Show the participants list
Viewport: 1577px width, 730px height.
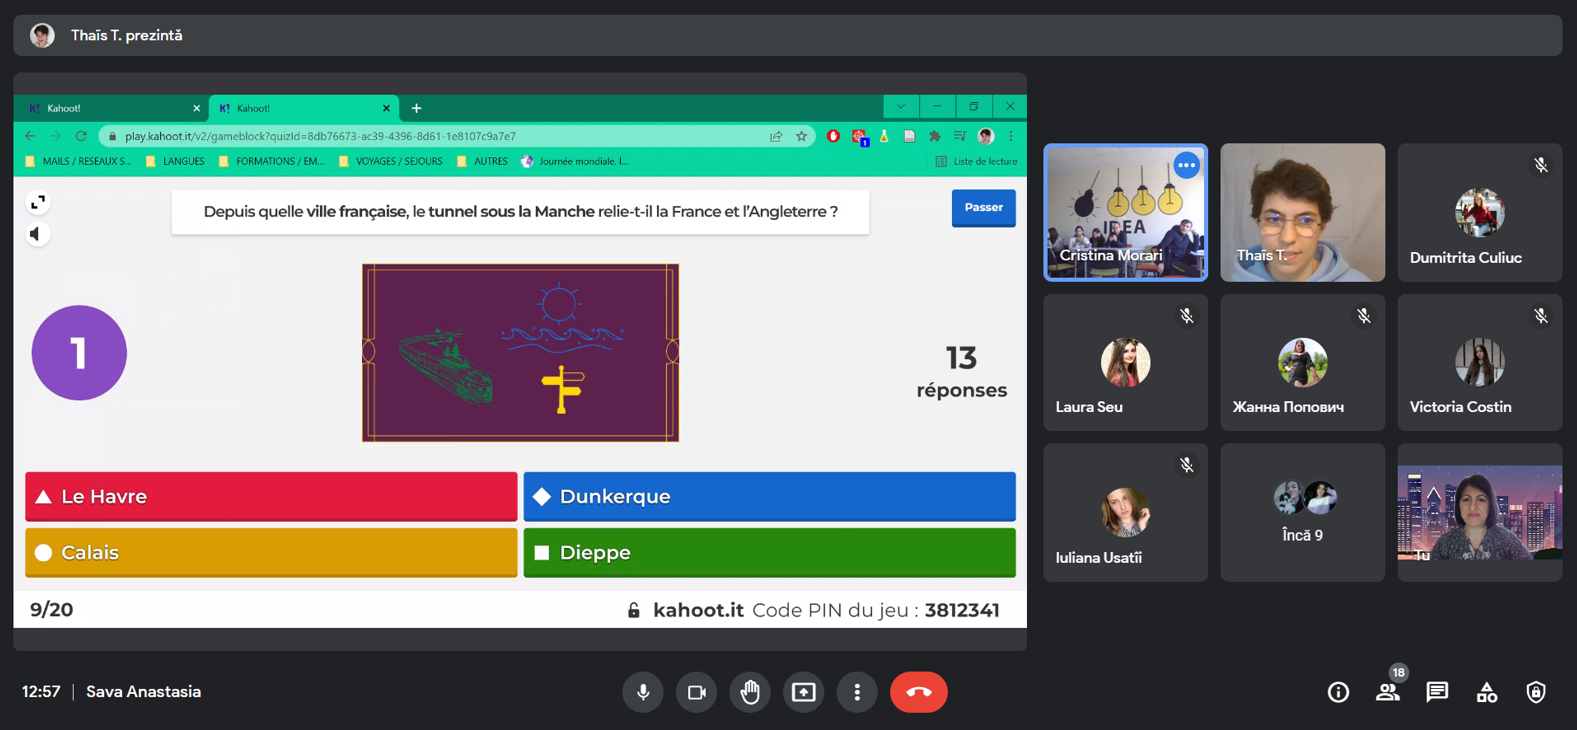(1387, 692)
